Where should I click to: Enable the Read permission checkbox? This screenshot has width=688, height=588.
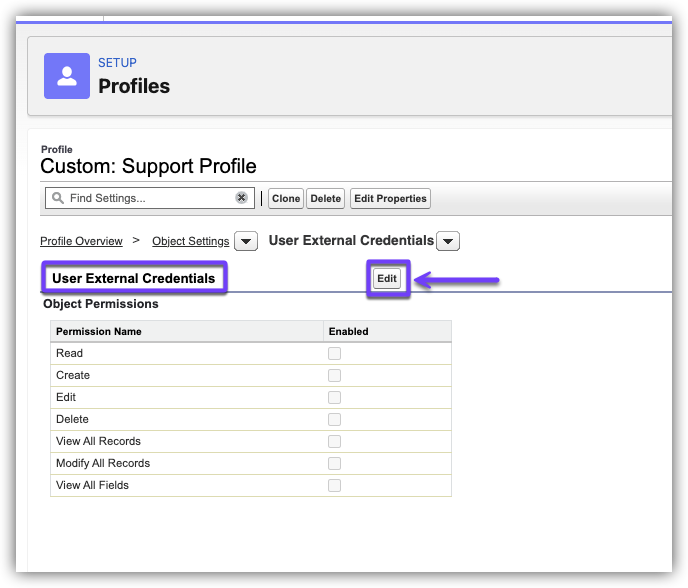coord(335,353)
